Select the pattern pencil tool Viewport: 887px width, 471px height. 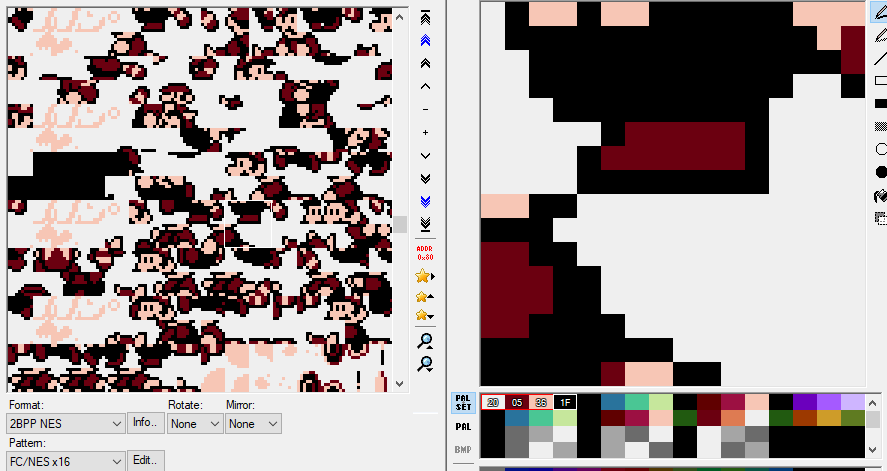[x=880, y=34]
